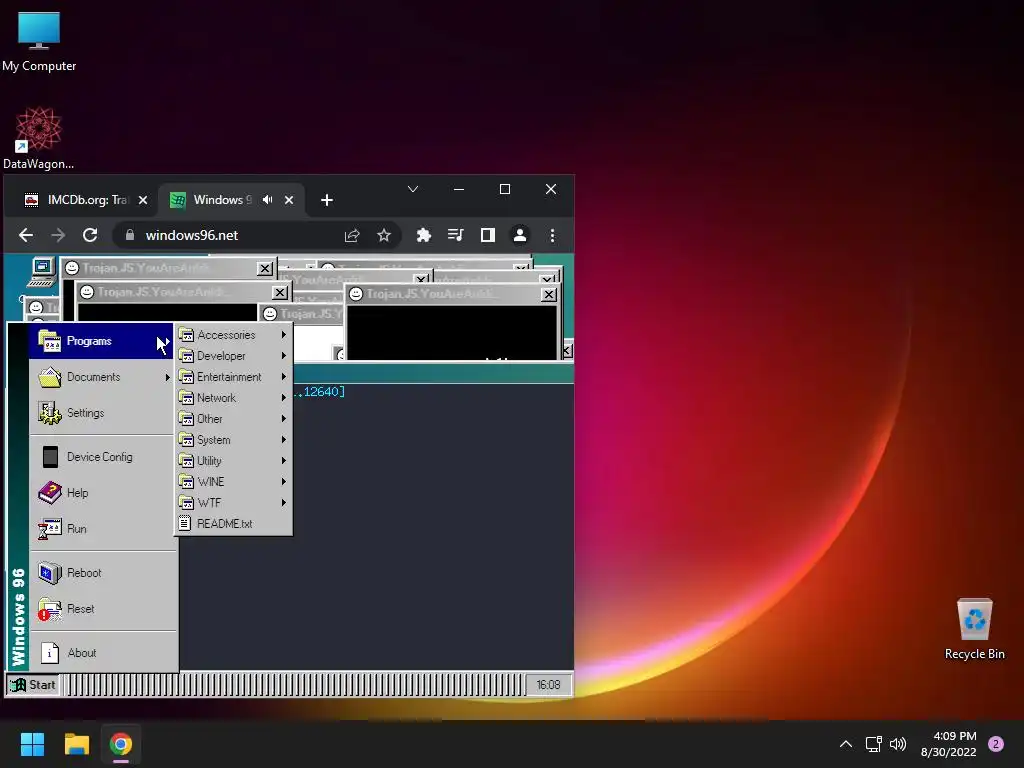Open Documents in the start menu
This screenshot has height=768, width=1024.
101,377
